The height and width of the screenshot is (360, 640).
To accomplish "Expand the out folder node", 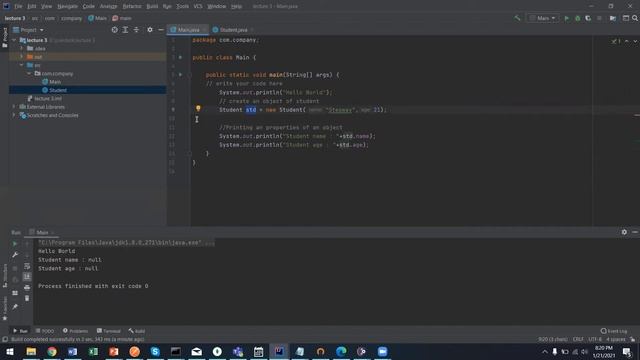I will (x=22, y=57).
